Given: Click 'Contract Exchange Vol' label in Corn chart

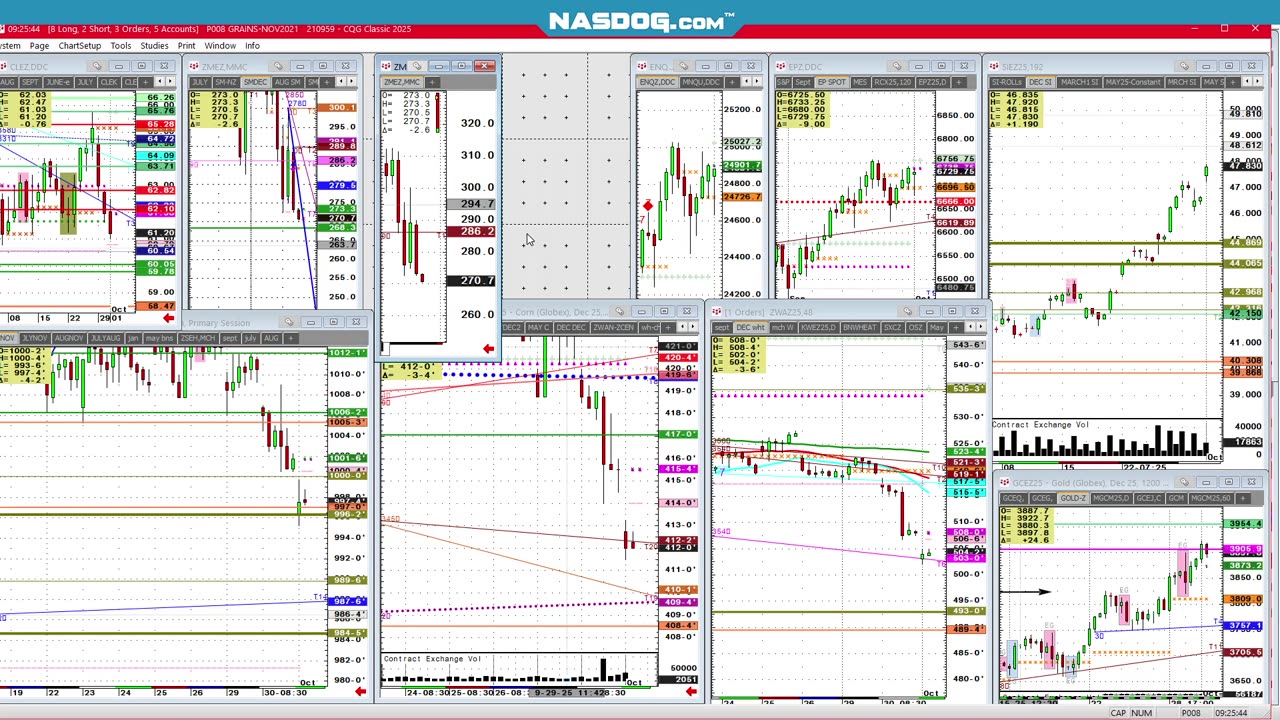Looking at the screenshot, I should click(x=432, y=659).
